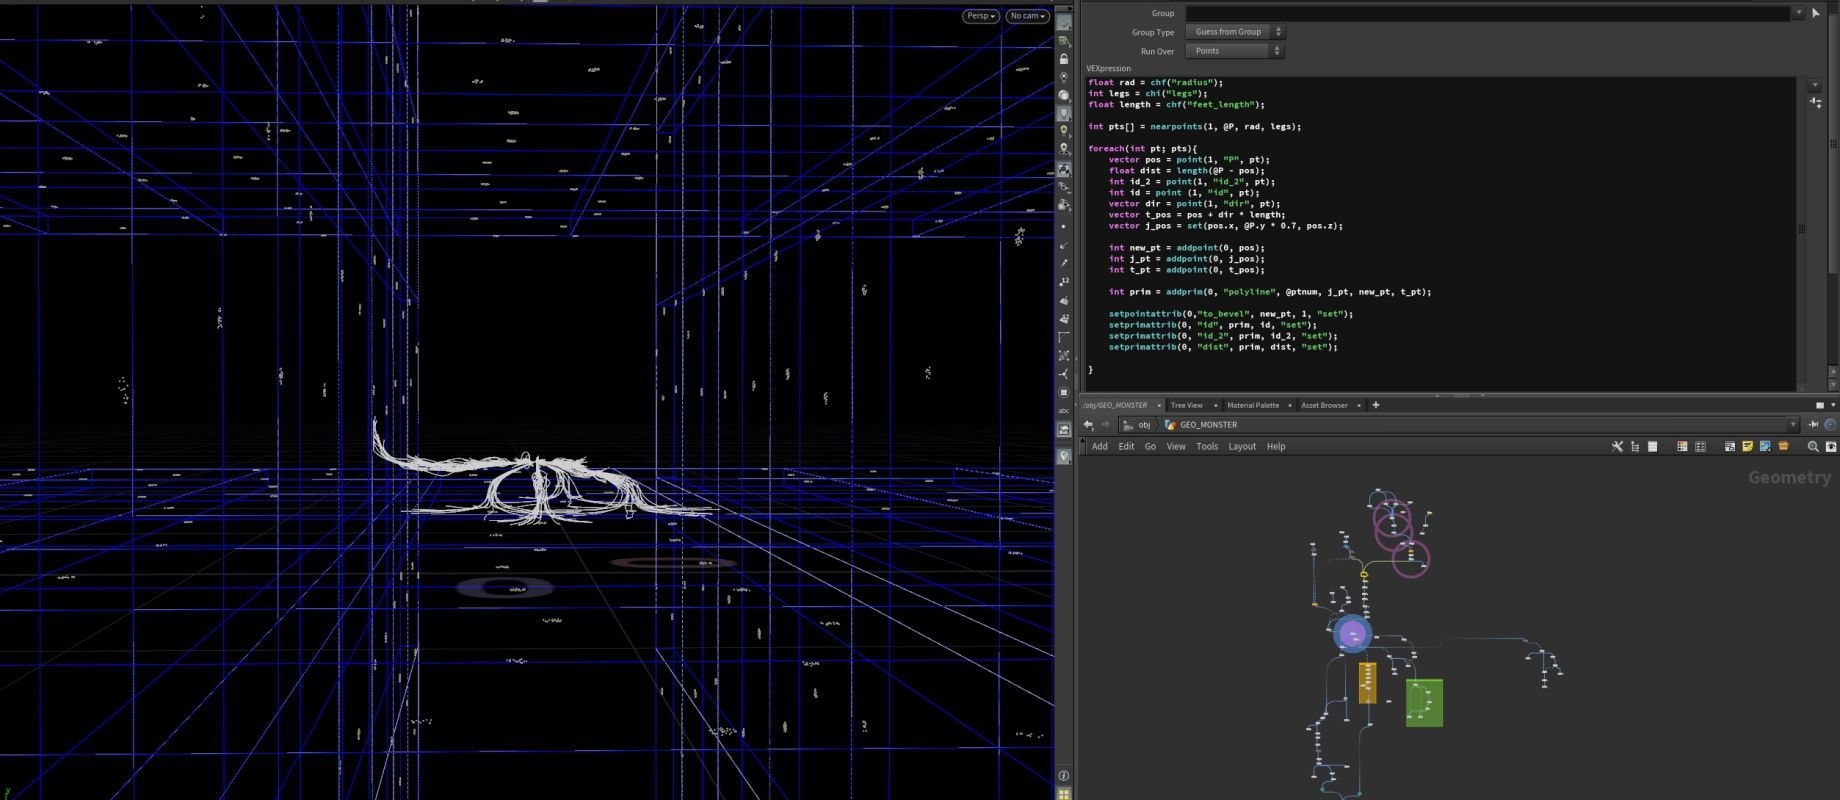1840x800 pixels.
Task: Open the Persp view dropdown
Action: 980,16
